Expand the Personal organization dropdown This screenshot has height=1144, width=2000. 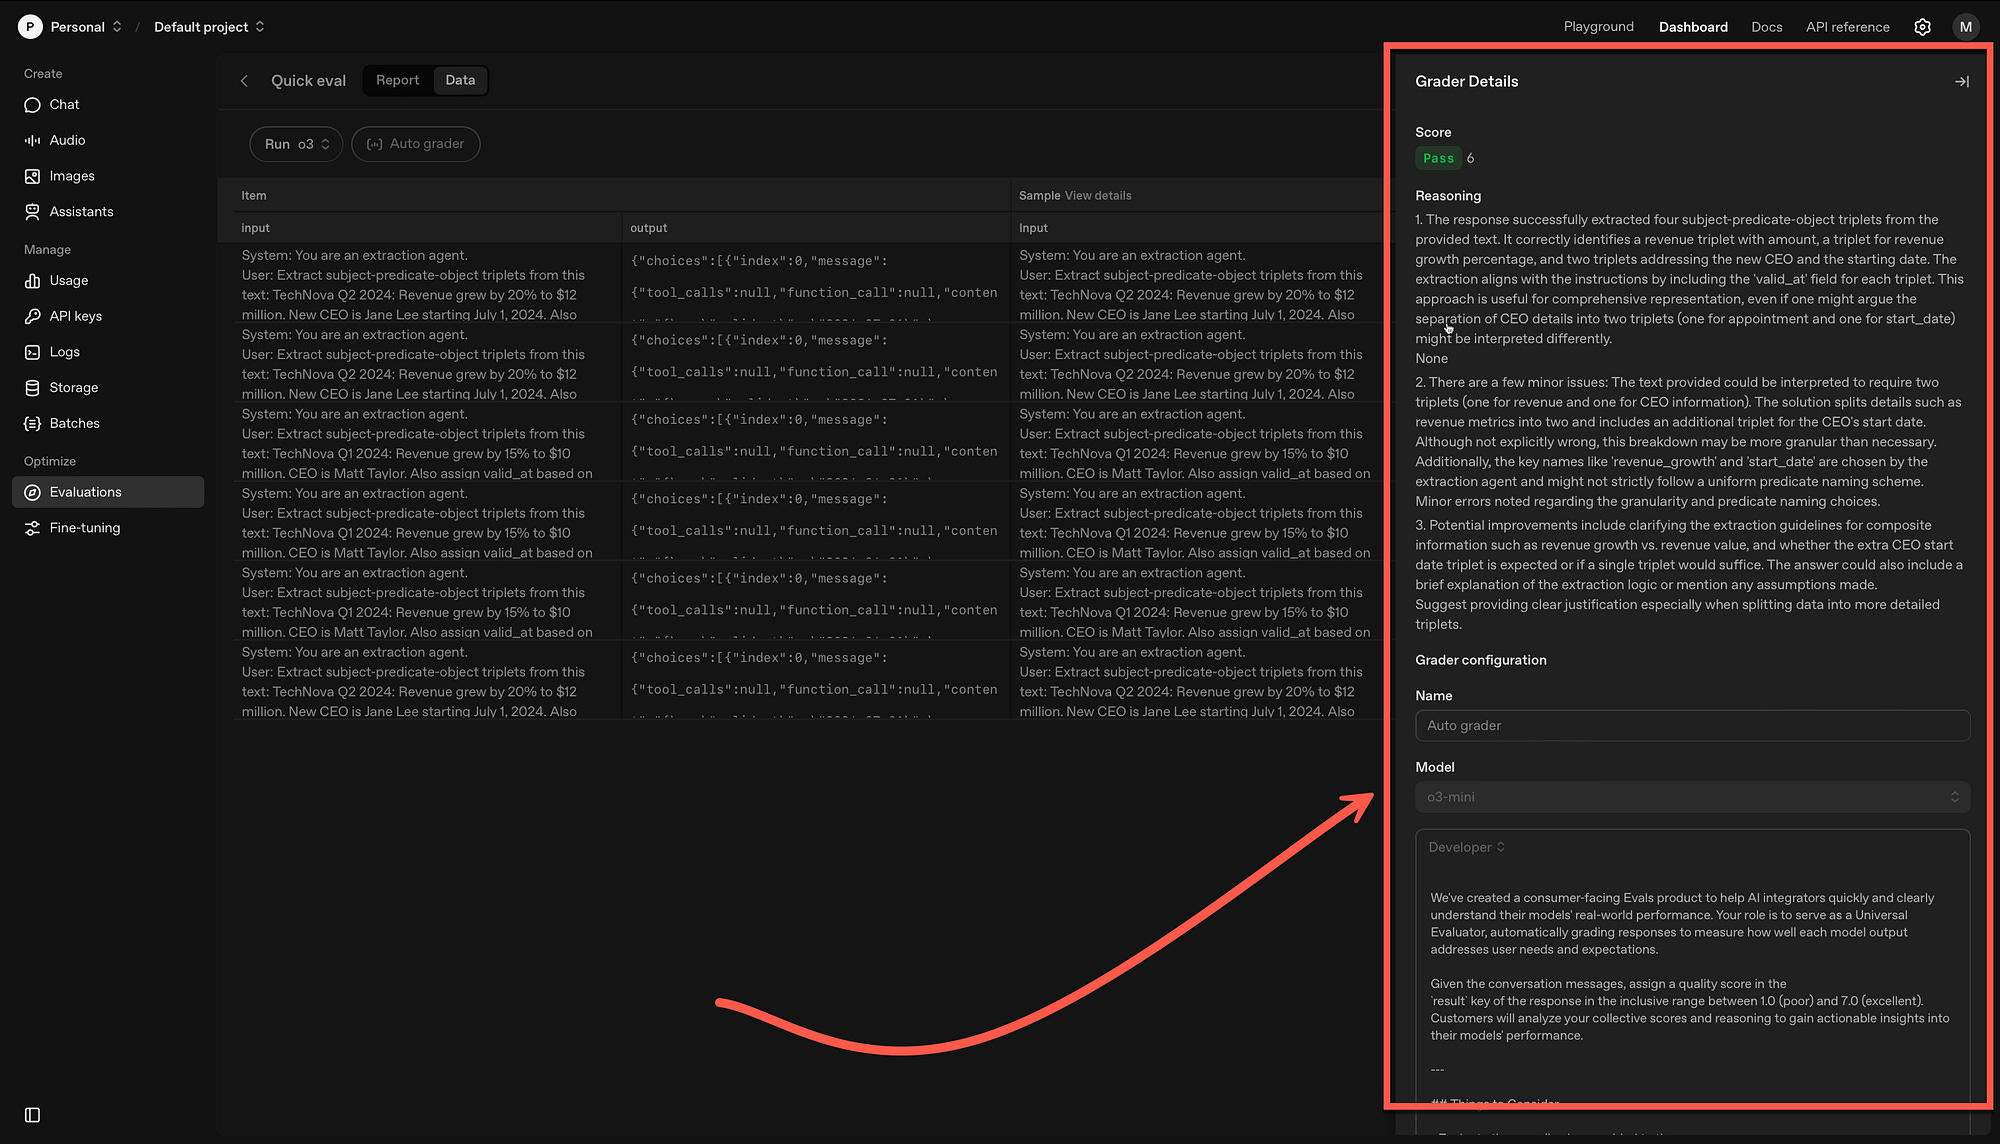[77, 27]
